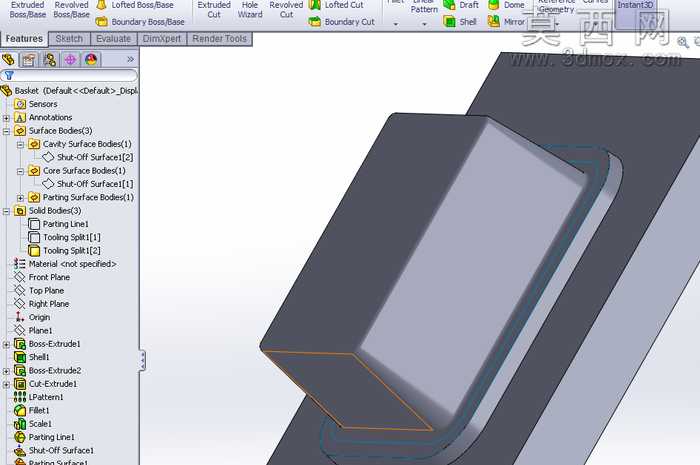
Task: Click the zoom magnifier icon in viewport toolbar
Action: tap(683, 42)
